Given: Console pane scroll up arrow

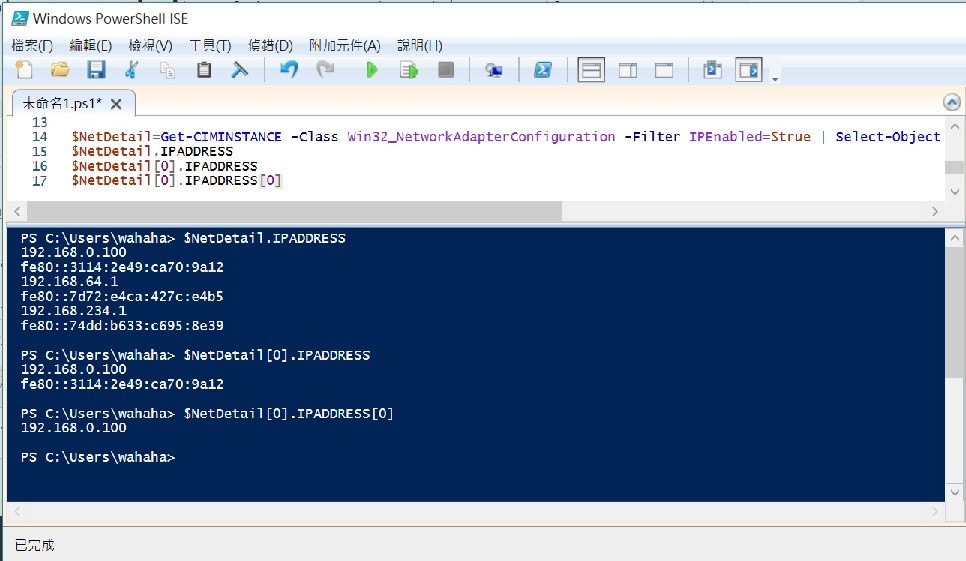Looking at the screenshot, I should pyautogui.click(x=954, y=238).
